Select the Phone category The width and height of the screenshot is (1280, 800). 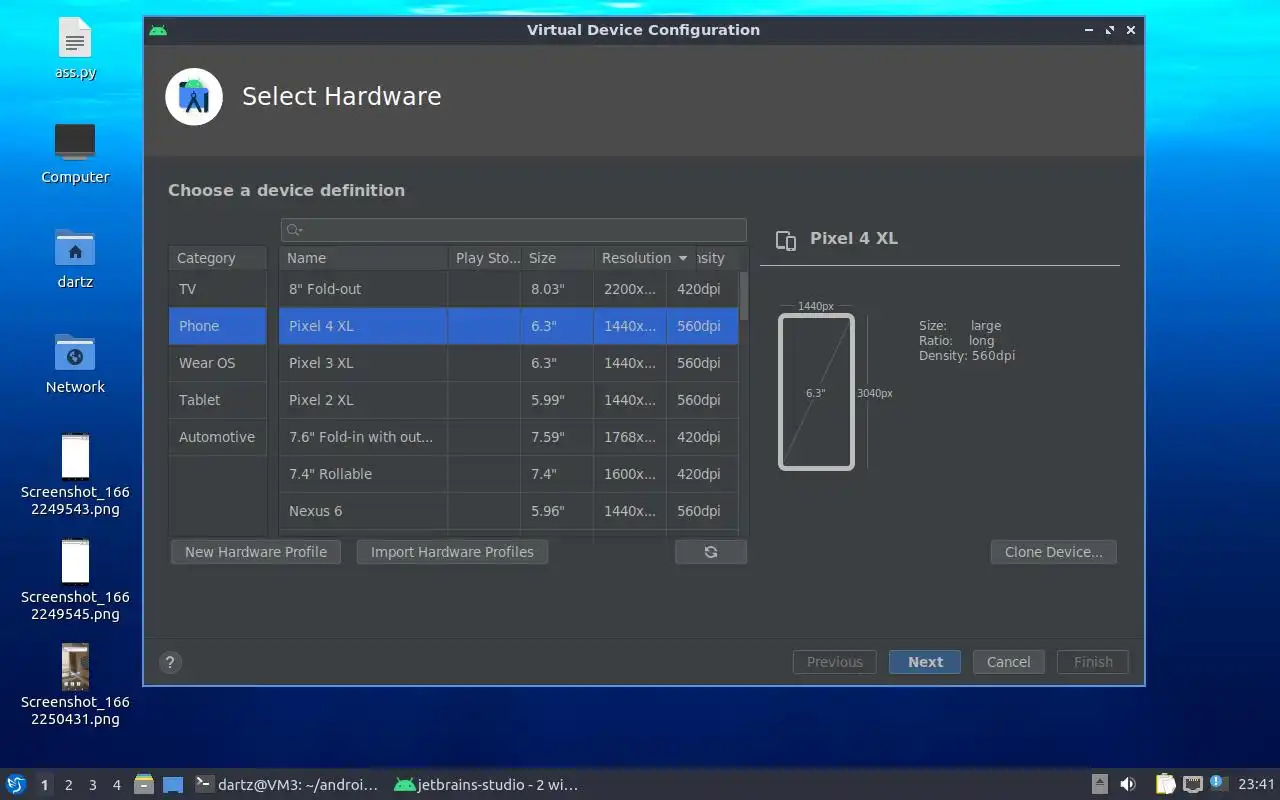[218, 326]
